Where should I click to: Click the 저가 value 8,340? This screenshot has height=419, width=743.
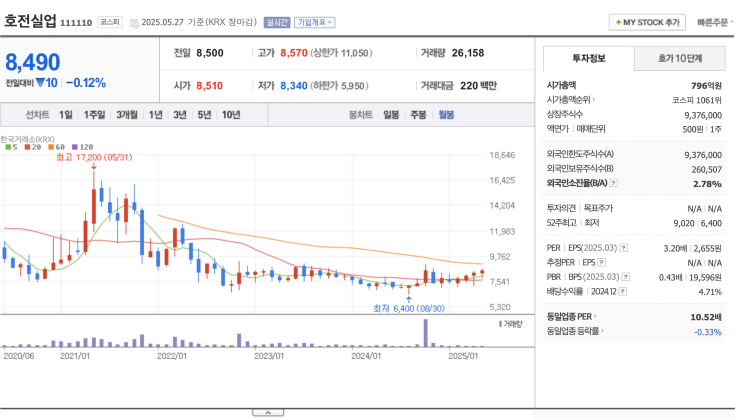294,86
